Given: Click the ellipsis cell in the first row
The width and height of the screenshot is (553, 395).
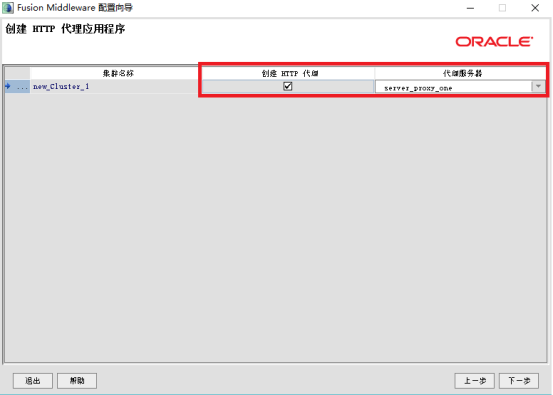Looking at the screenshot, I should 22,86.
